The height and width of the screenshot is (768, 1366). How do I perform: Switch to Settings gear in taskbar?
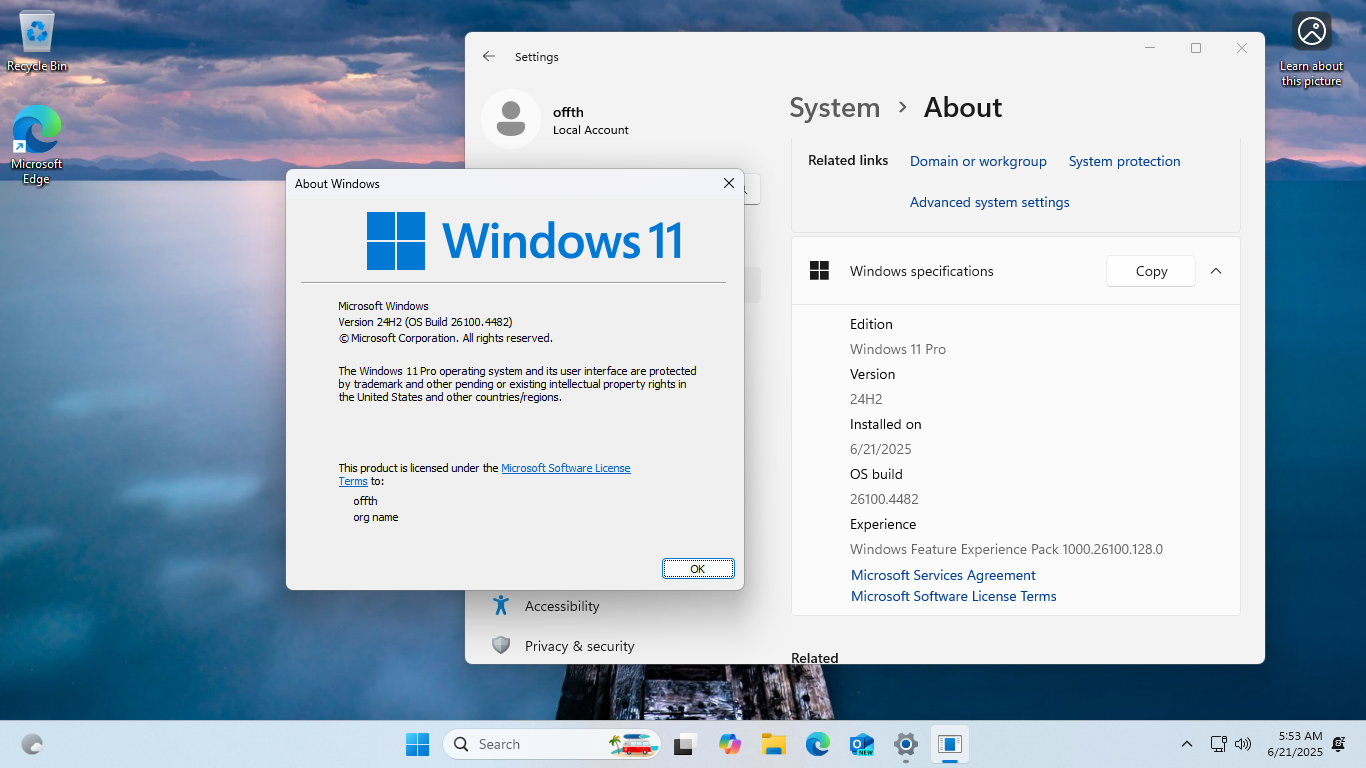click(x=906, y=744)
